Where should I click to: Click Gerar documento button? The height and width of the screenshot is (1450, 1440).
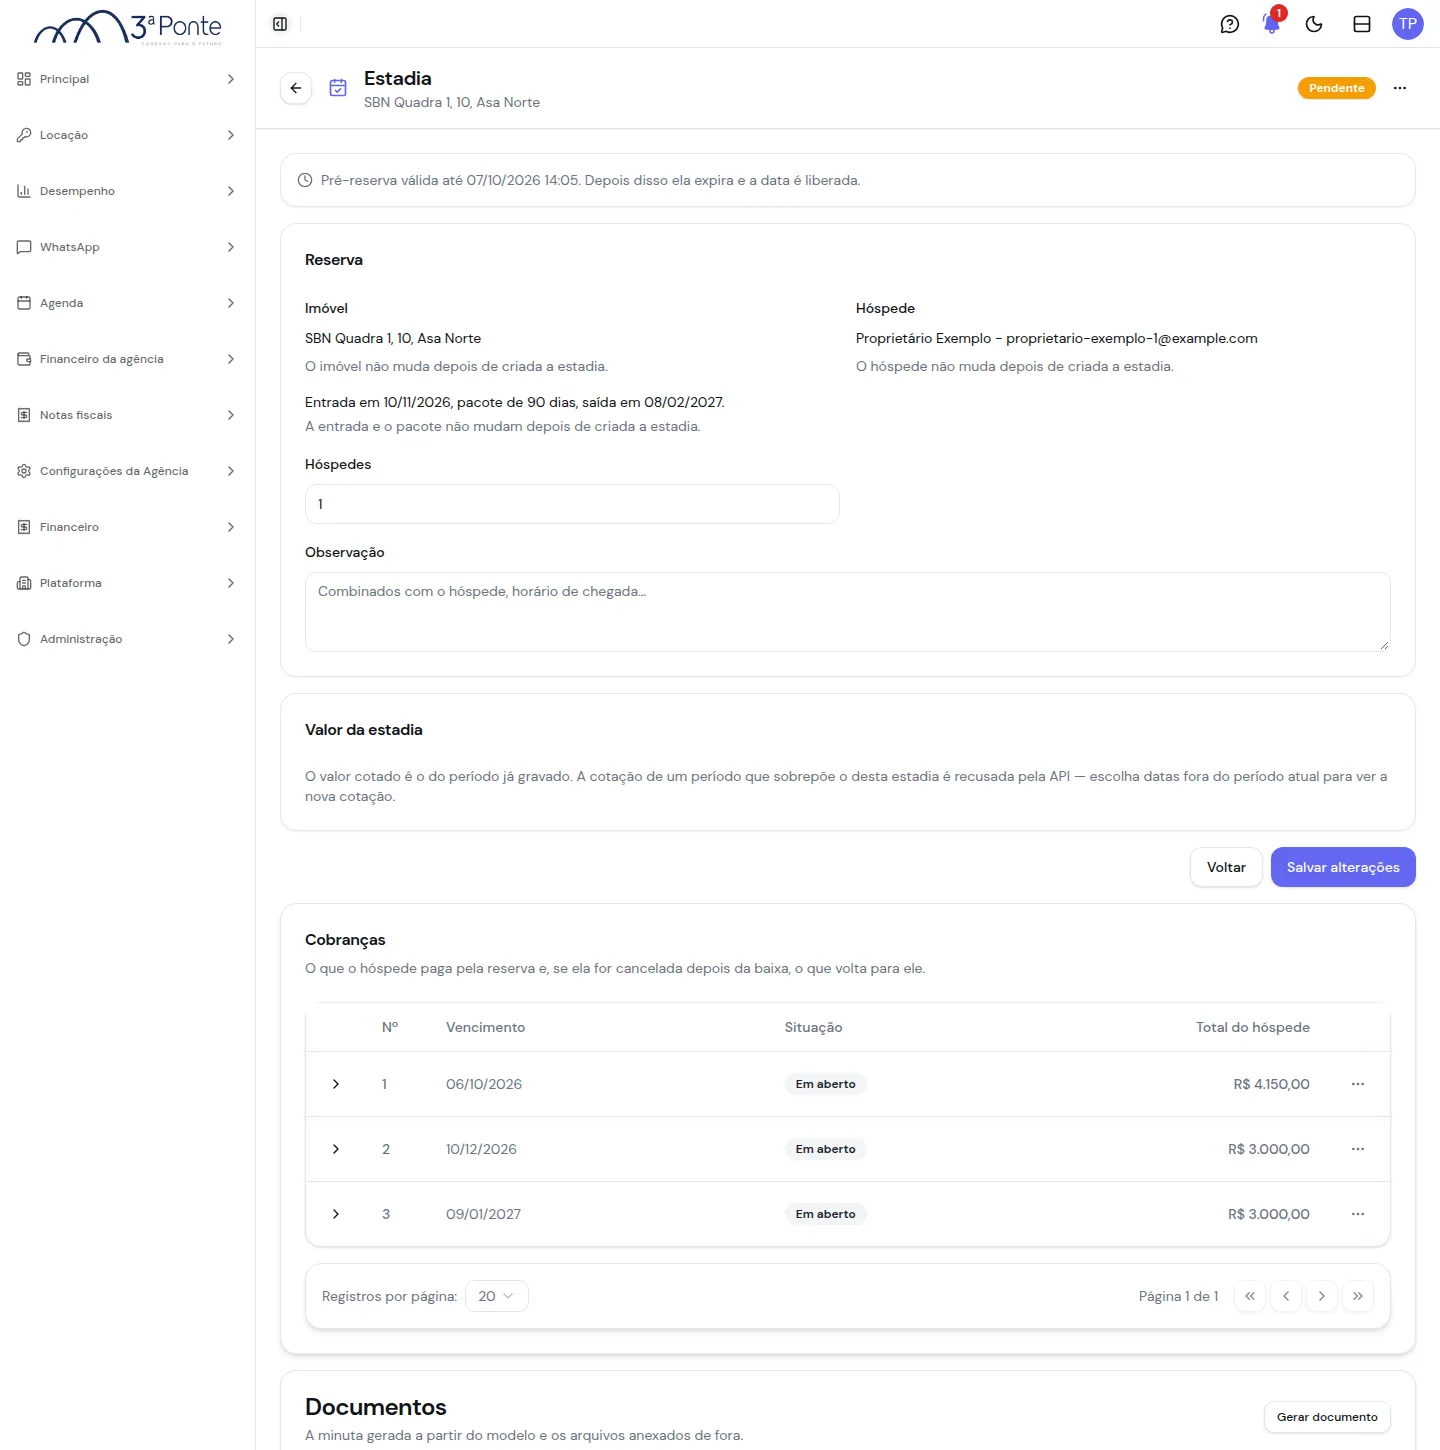[1327, 1417]
